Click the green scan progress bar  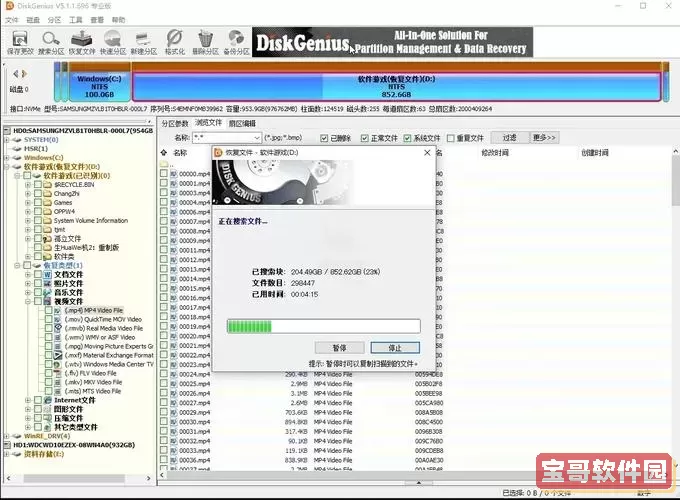324,326
